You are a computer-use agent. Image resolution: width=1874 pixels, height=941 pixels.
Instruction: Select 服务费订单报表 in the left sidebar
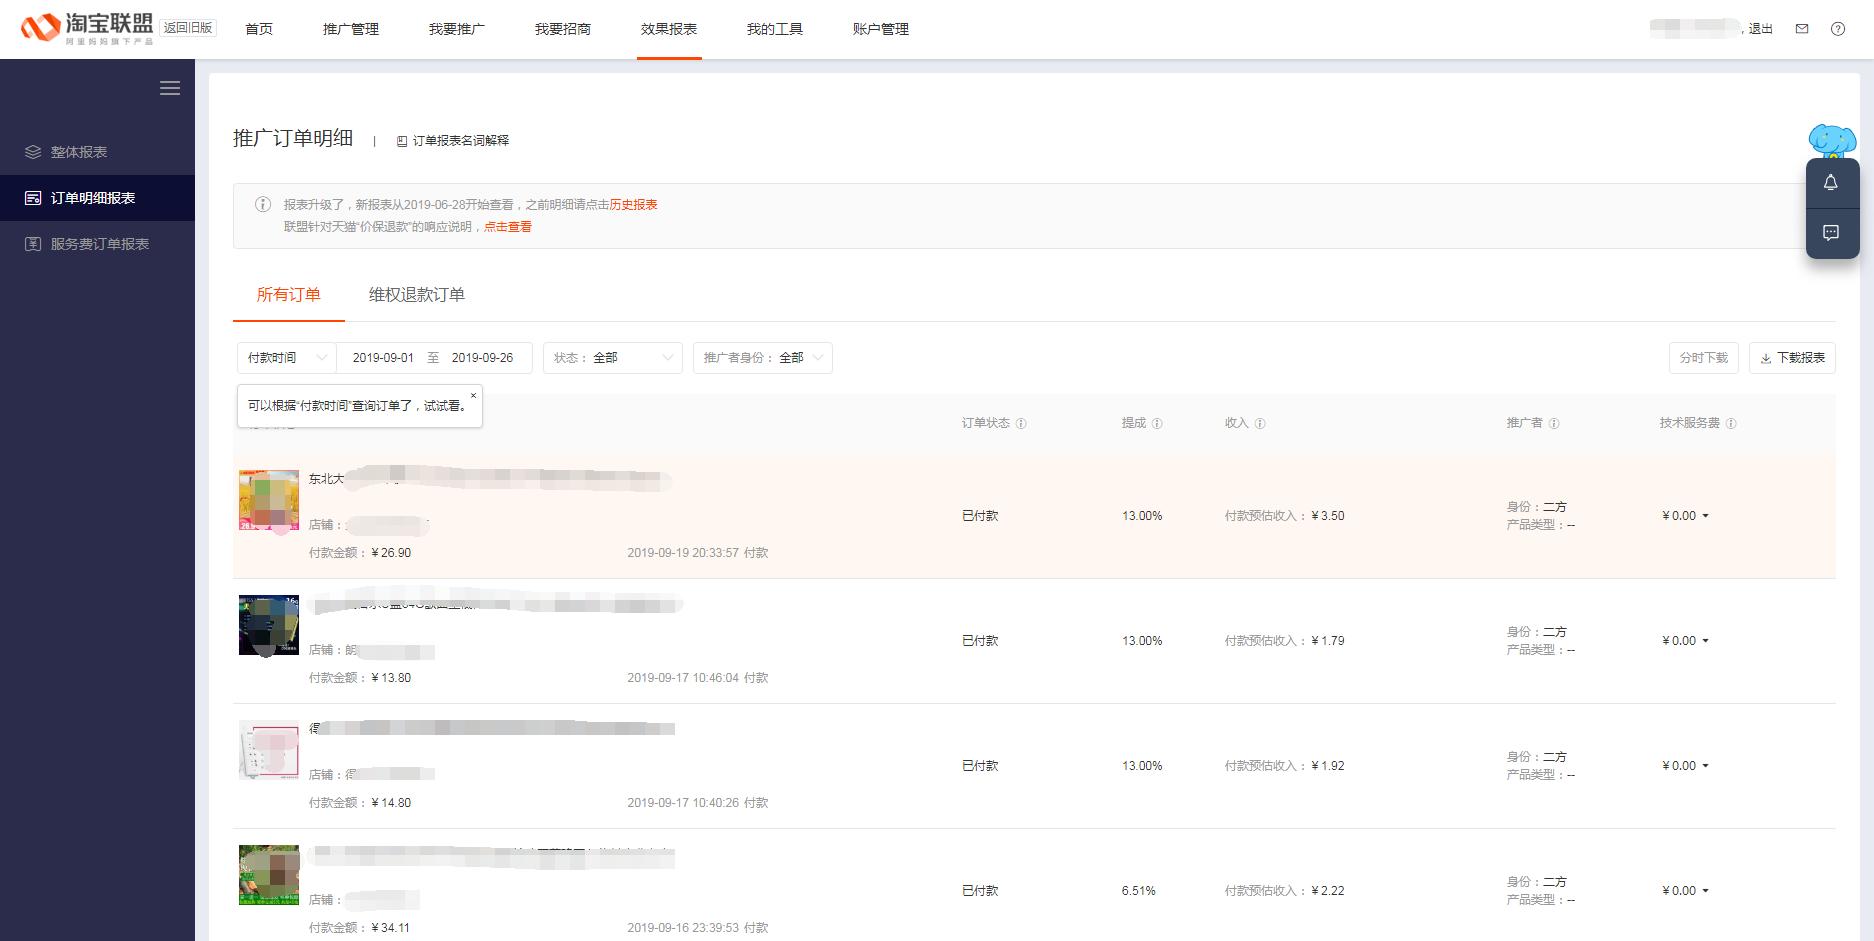pyautogui.click(x=101, y=243)
